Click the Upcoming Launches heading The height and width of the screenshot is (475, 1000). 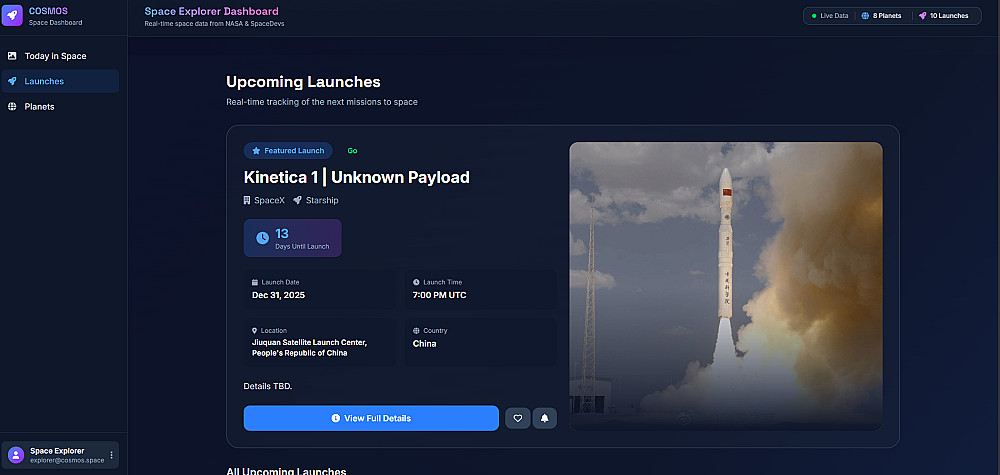pos(304,82)
